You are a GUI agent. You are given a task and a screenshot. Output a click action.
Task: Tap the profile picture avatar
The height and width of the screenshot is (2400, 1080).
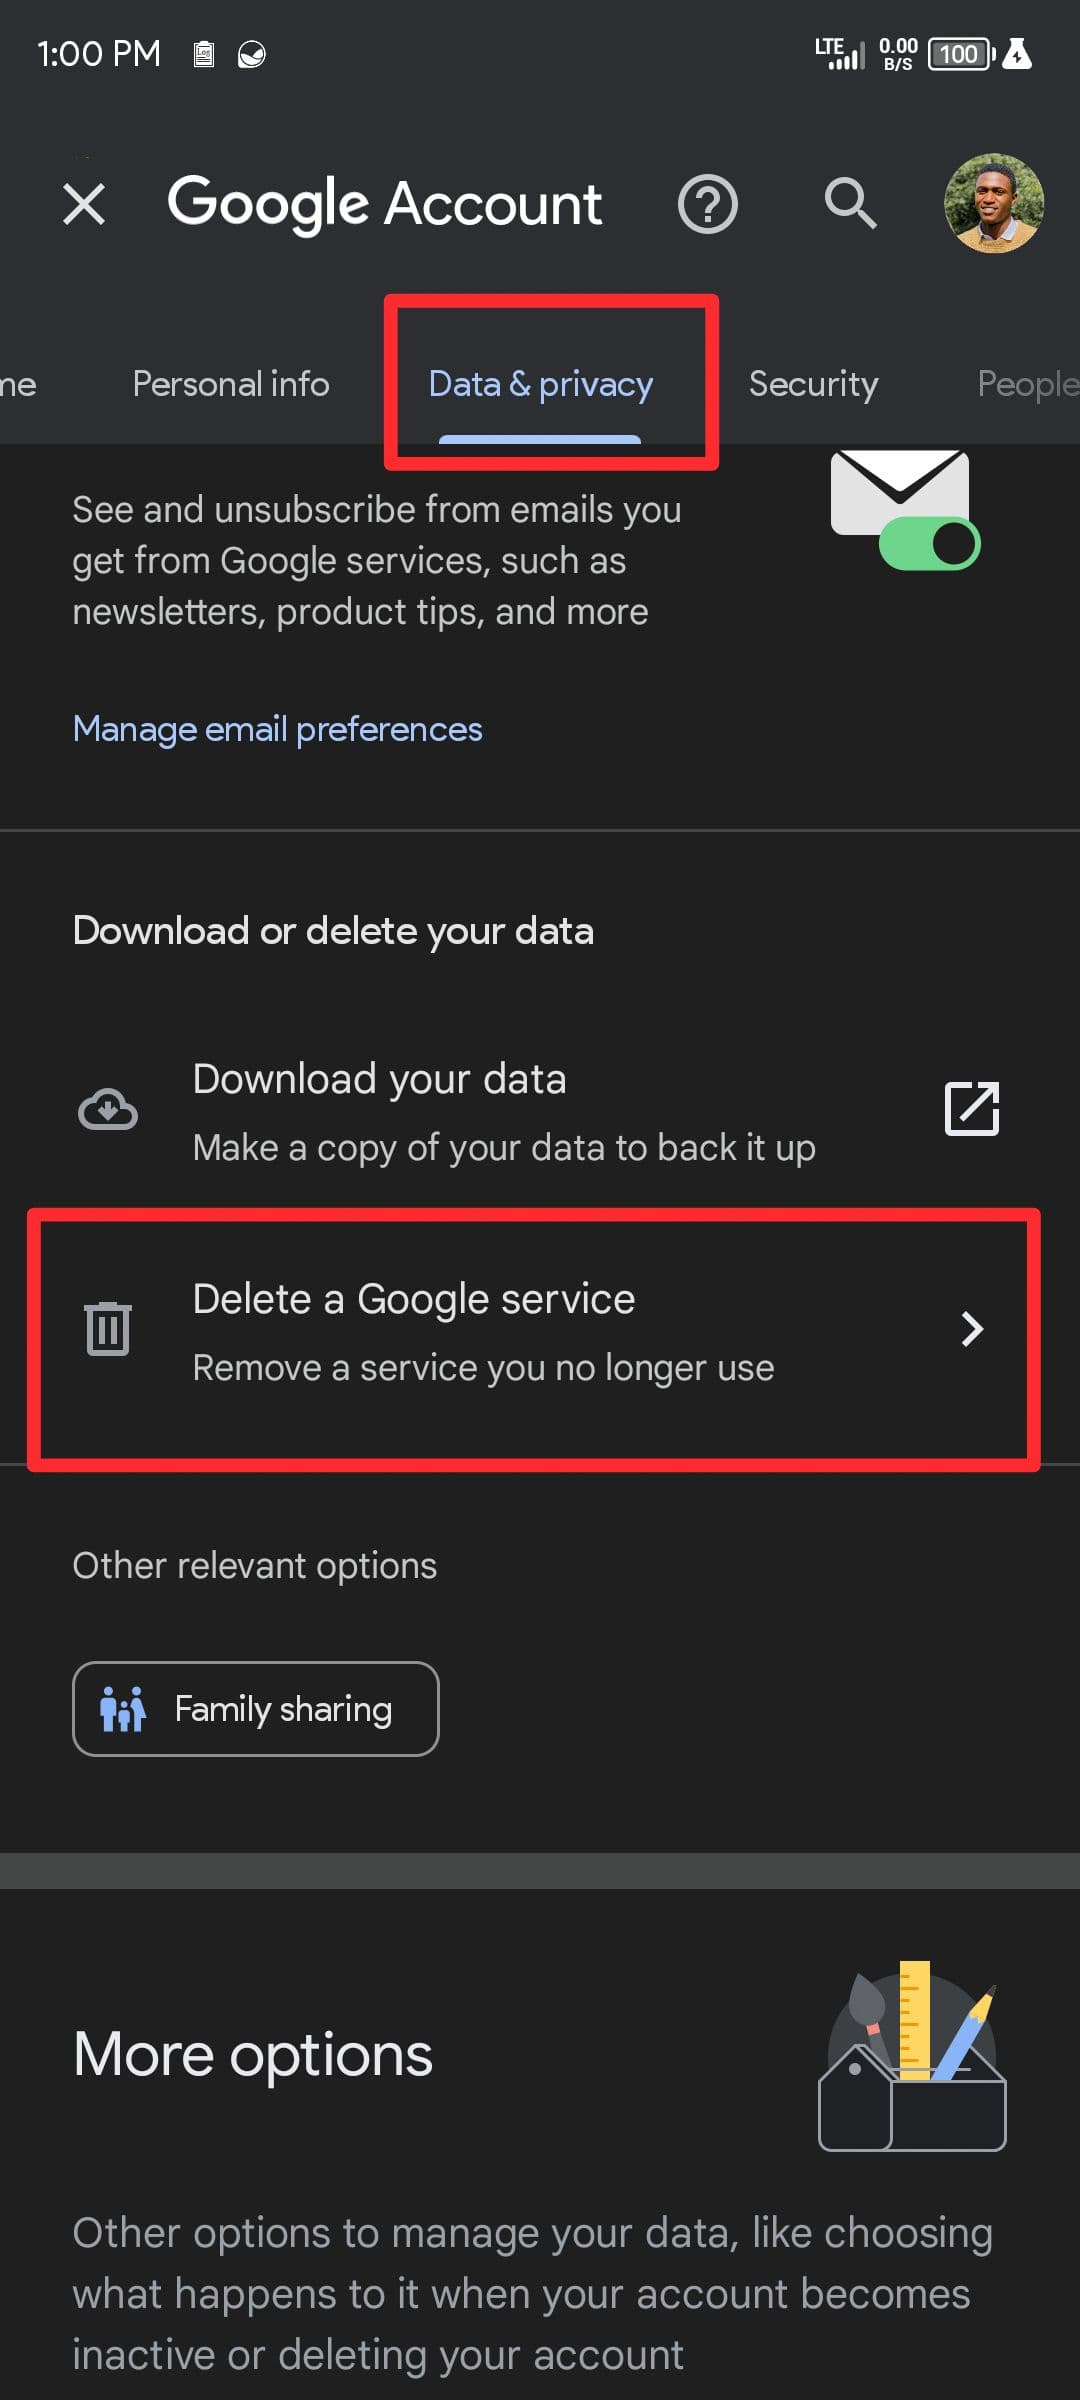pyautogui.click(x=993, y=204)
